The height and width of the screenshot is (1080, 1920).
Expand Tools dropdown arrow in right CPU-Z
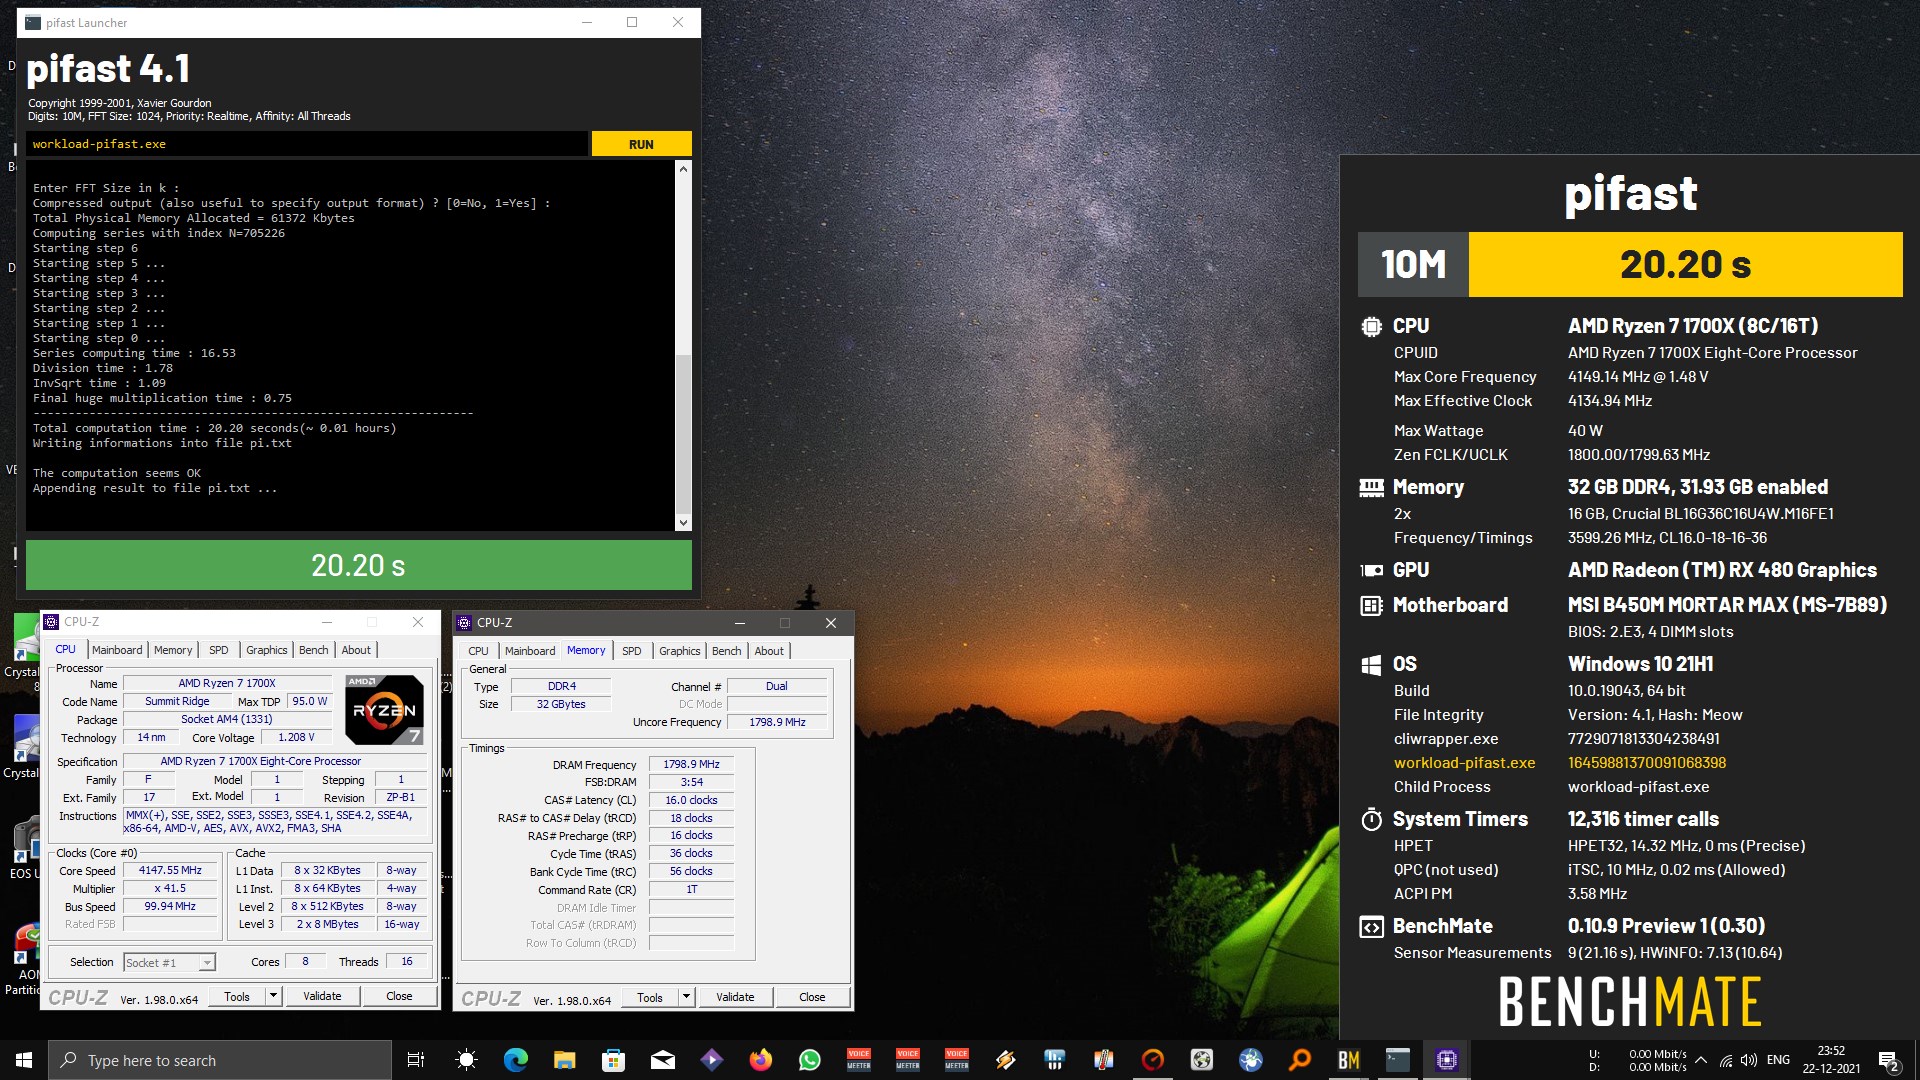click(686, 997)
